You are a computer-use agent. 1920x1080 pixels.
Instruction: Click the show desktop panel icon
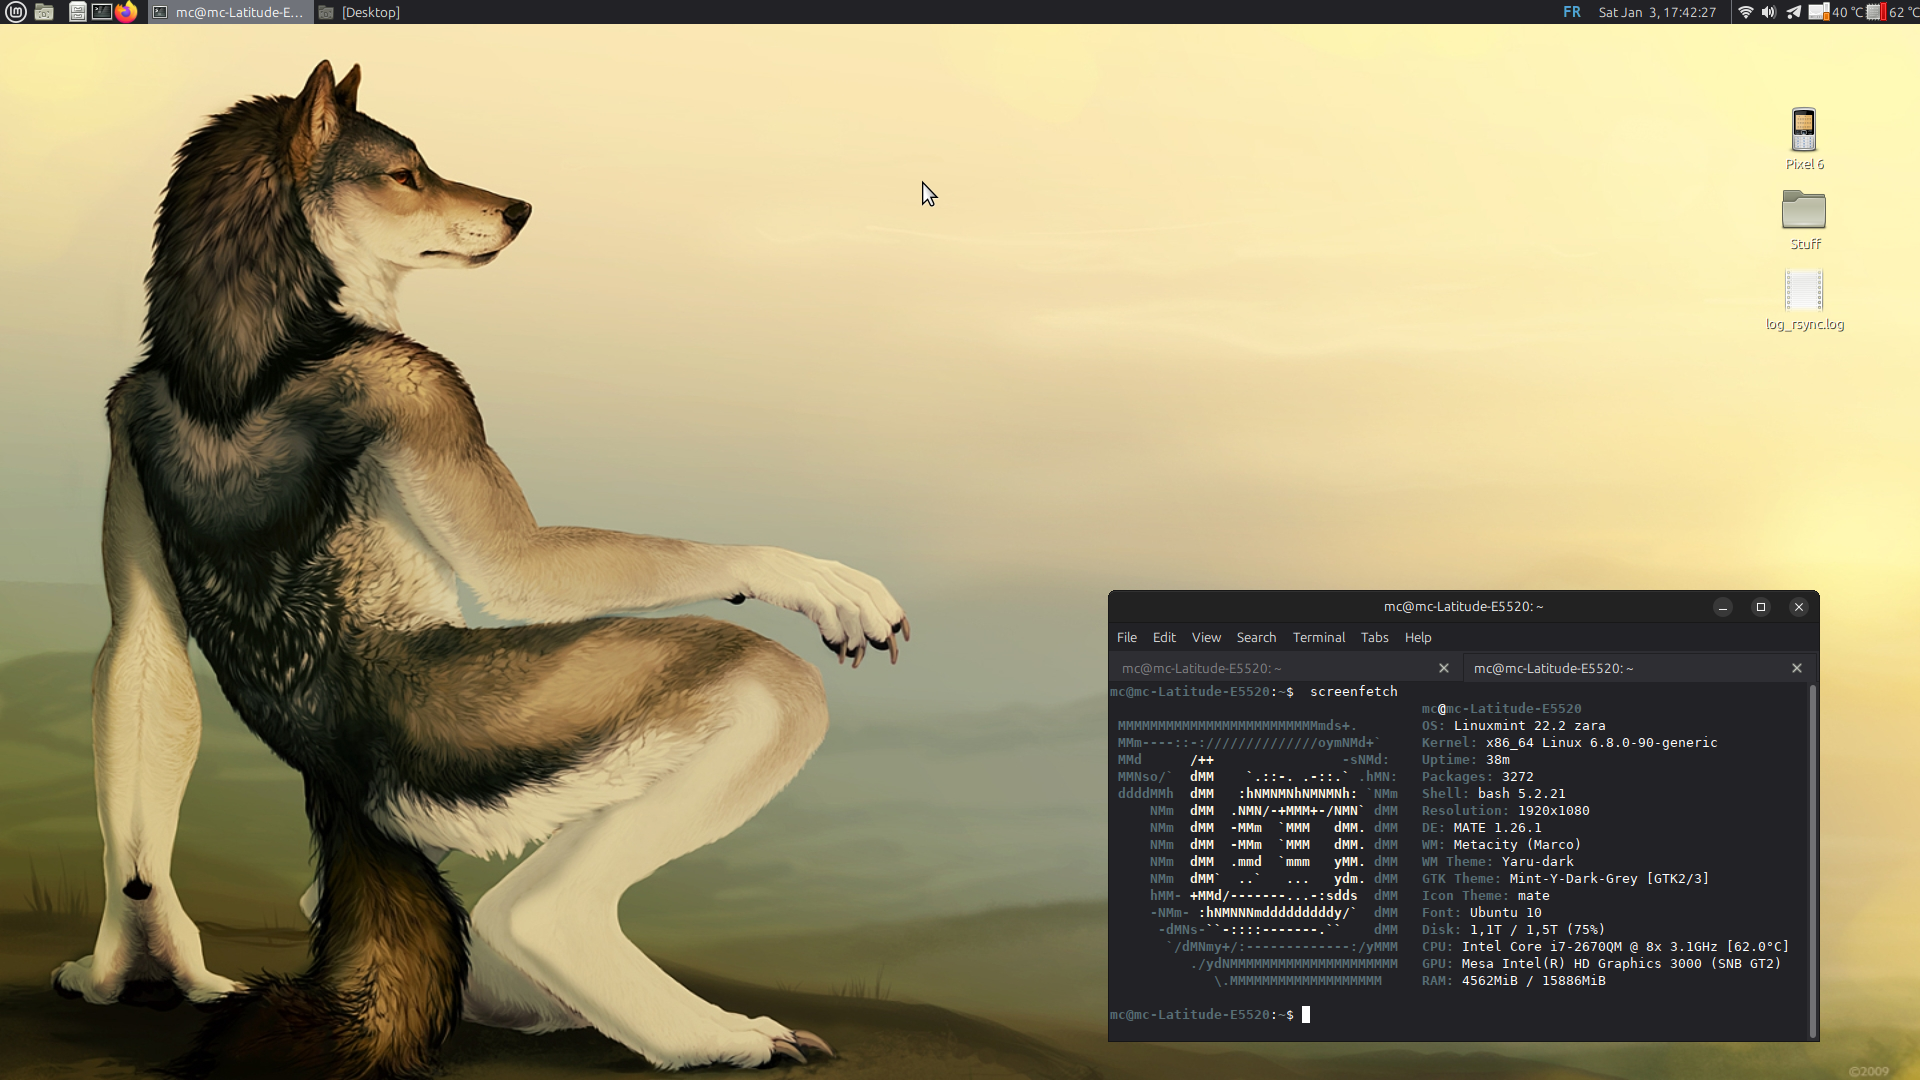(44, 12)
